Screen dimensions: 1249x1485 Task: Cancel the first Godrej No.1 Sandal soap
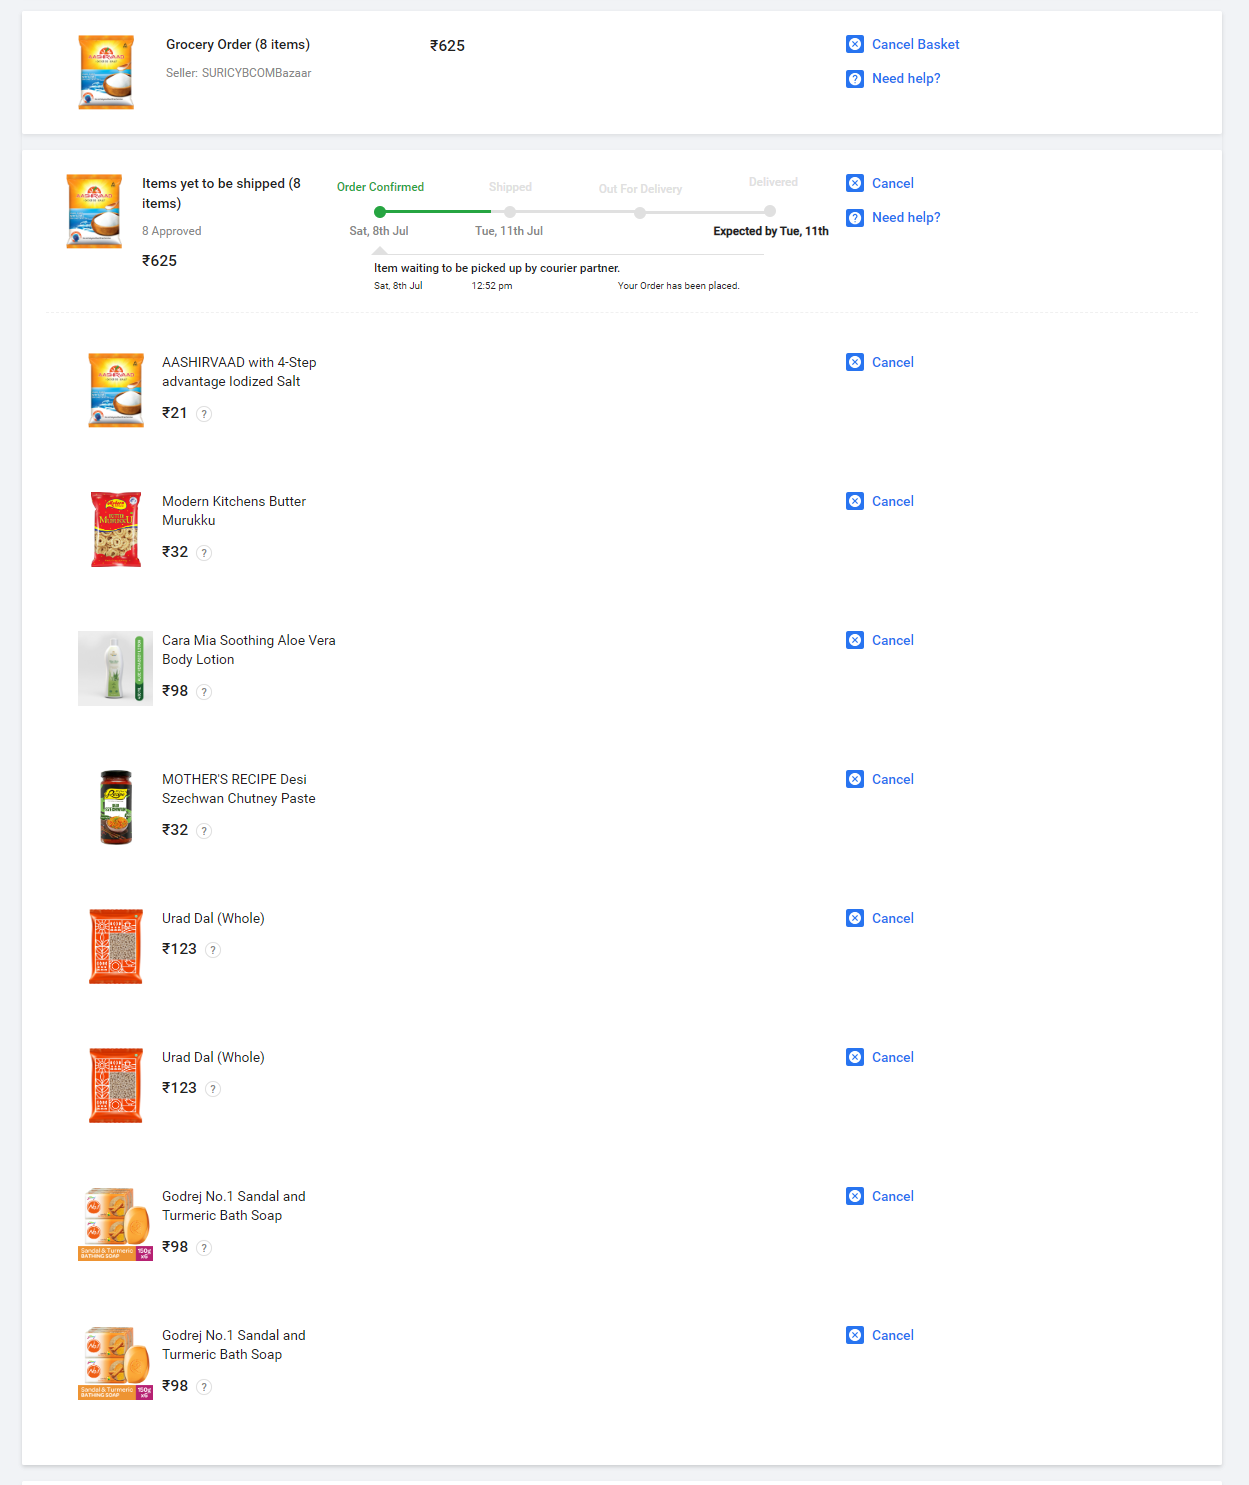pos(893,1196)
